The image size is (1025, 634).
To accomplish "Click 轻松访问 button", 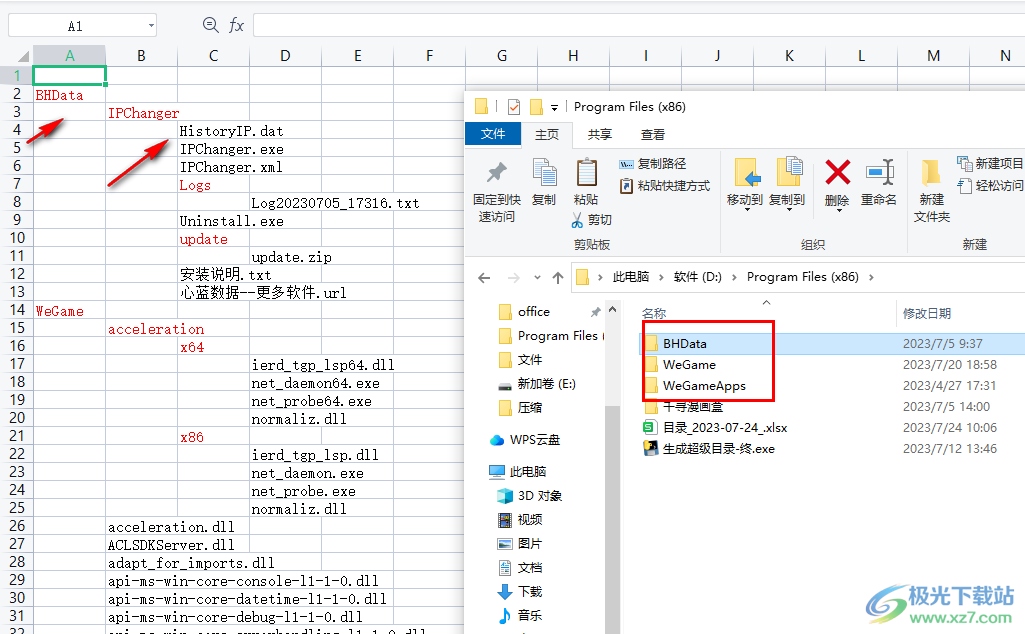I will click(990, 186).
